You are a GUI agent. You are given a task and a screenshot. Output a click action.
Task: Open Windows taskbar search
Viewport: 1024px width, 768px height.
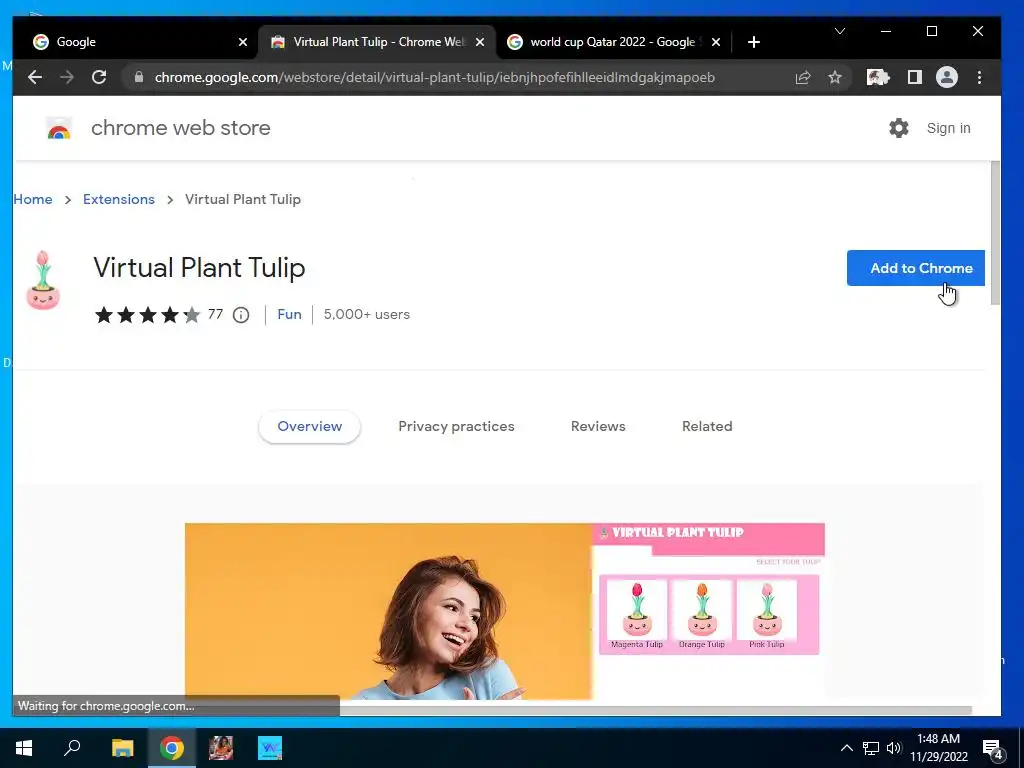(72, 748)
